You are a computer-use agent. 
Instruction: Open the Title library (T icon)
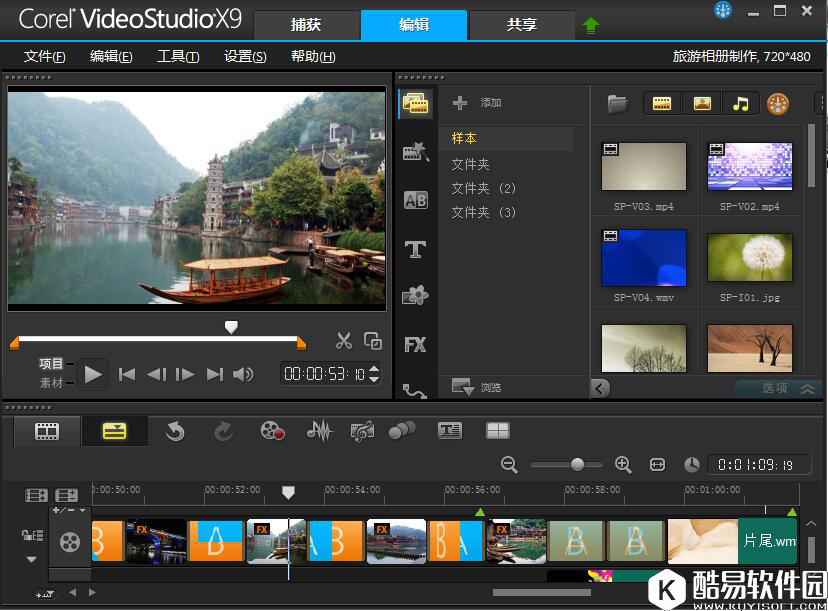tap(415, 249)
